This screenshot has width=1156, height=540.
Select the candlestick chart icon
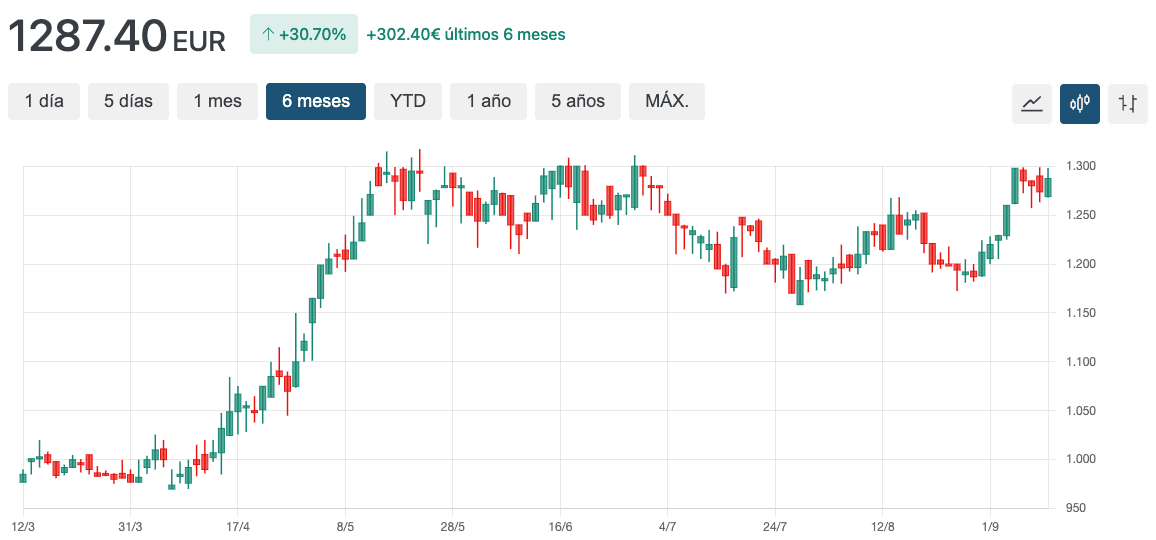point(1080,103)
